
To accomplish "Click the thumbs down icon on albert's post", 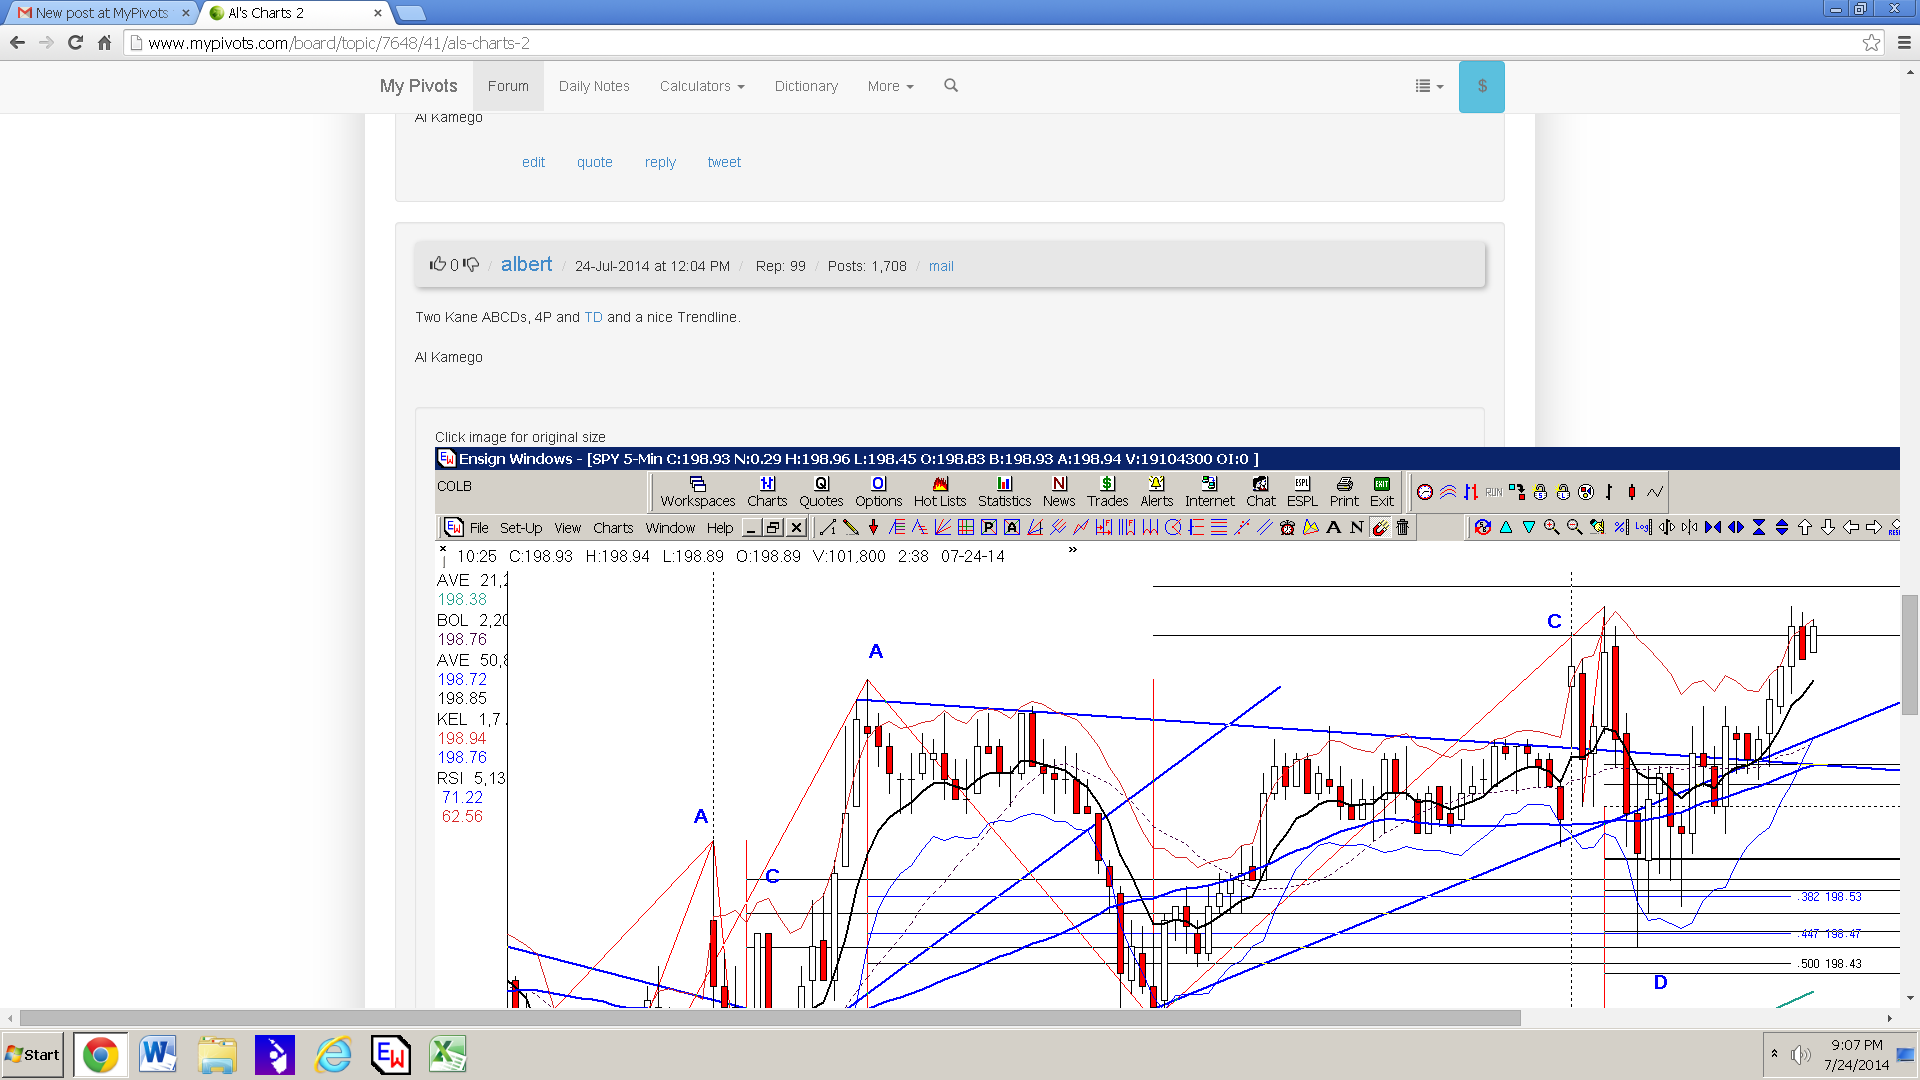I will (471, 265).
